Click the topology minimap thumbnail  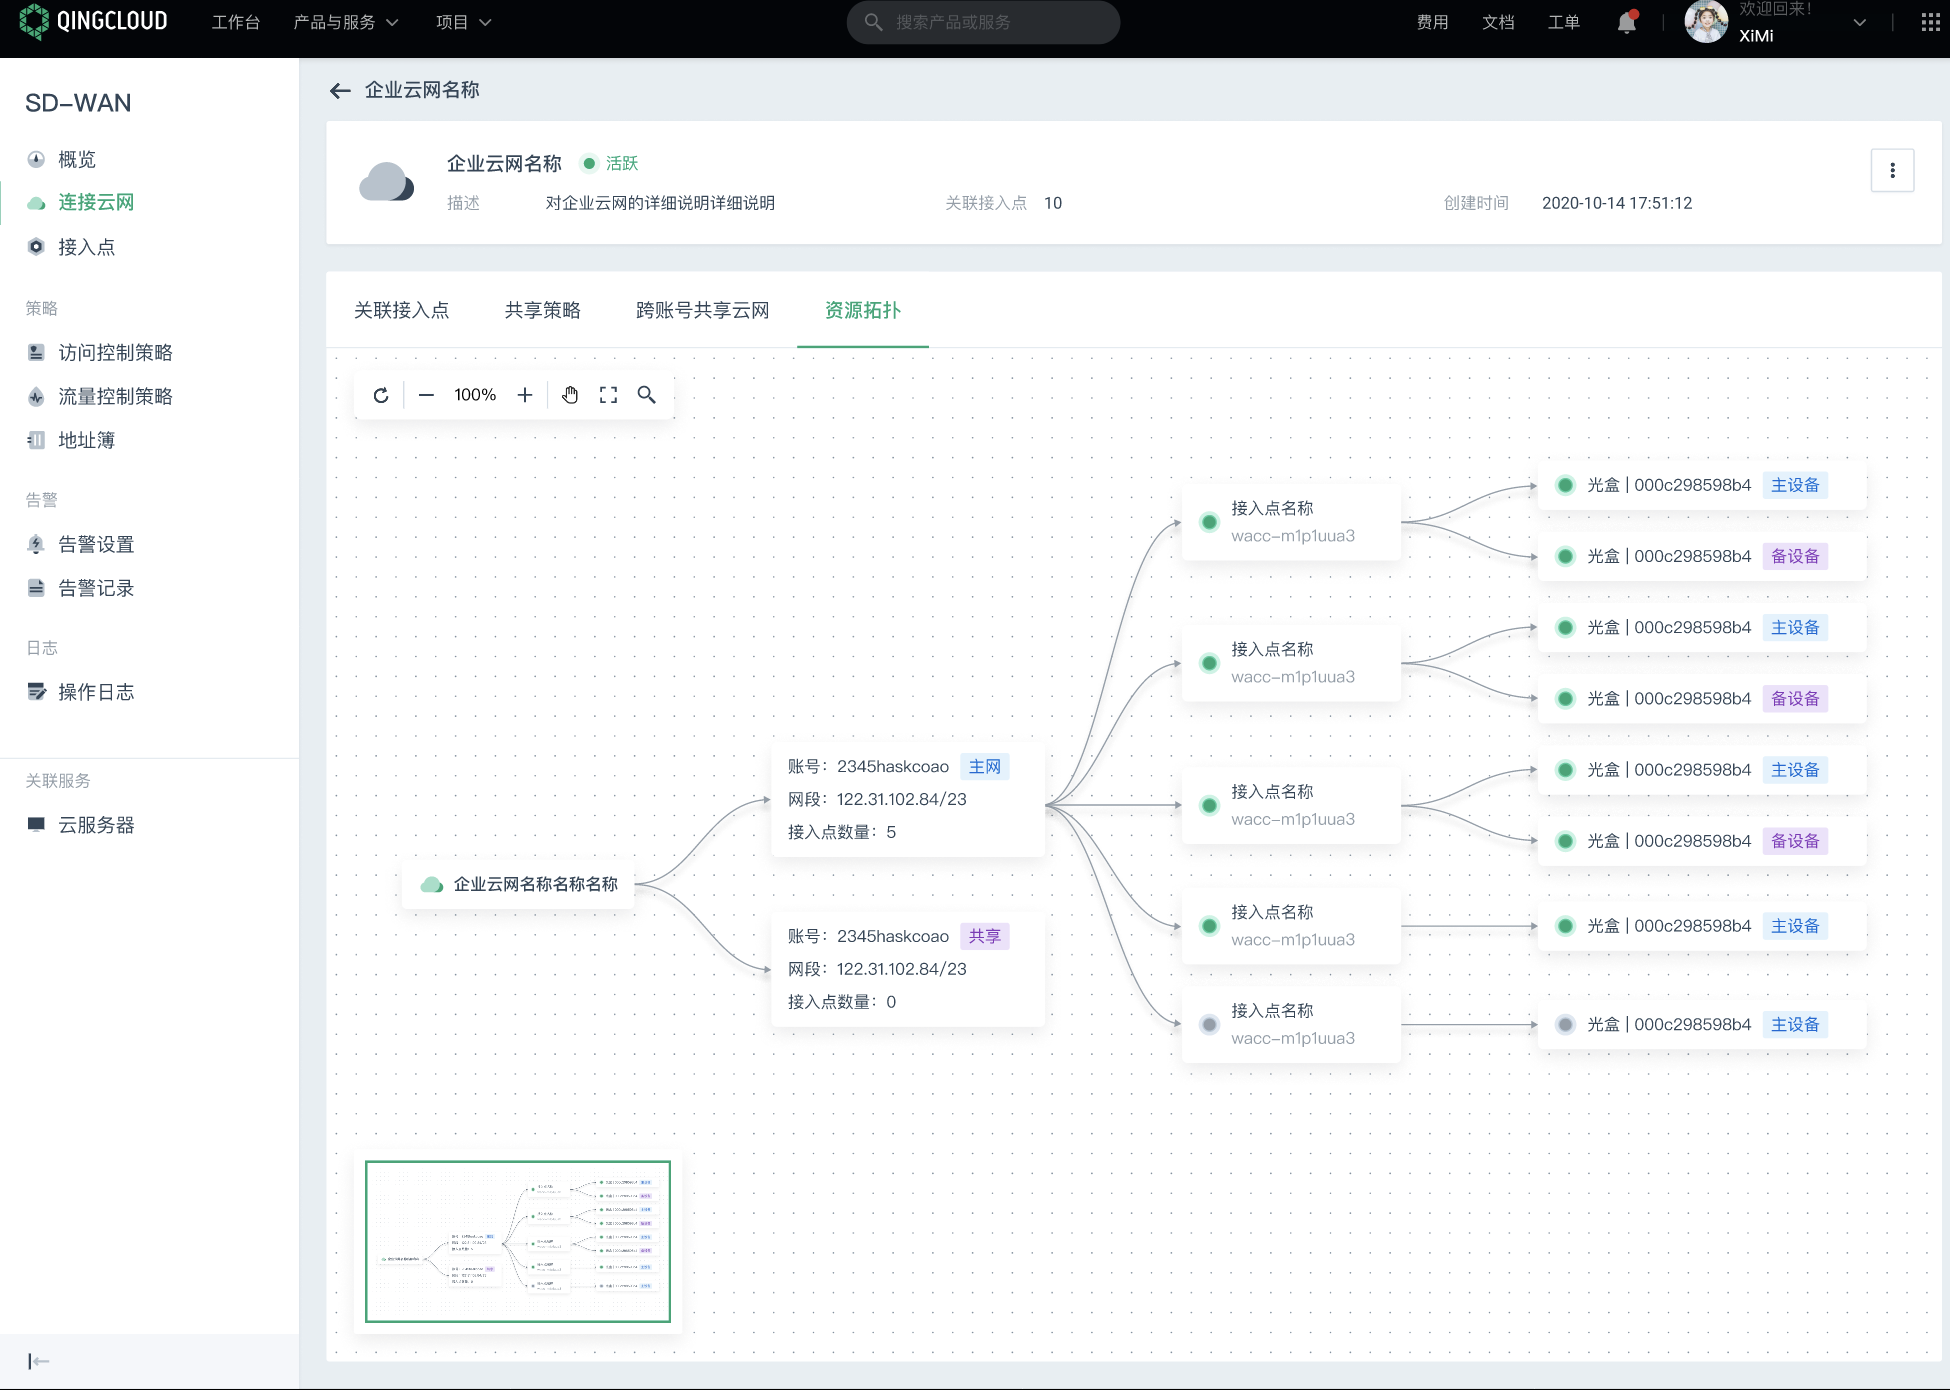[518, 1241]
